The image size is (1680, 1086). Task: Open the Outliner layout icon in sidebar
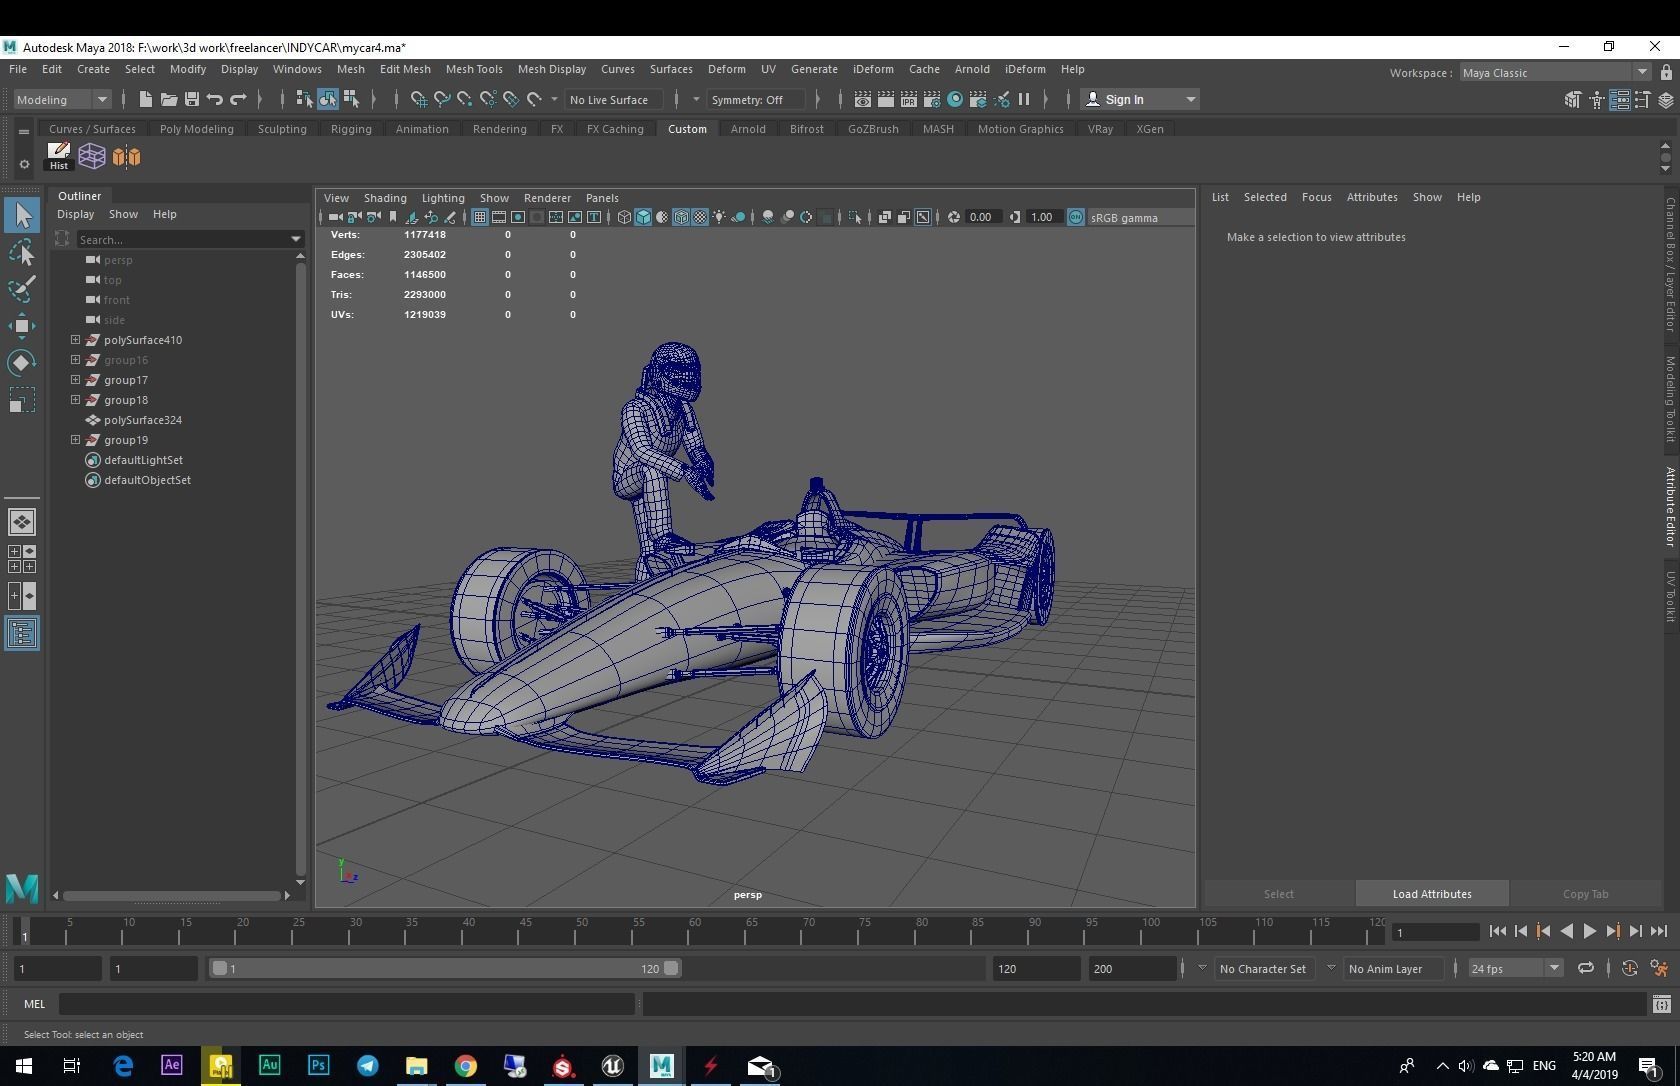click(22, 633)
